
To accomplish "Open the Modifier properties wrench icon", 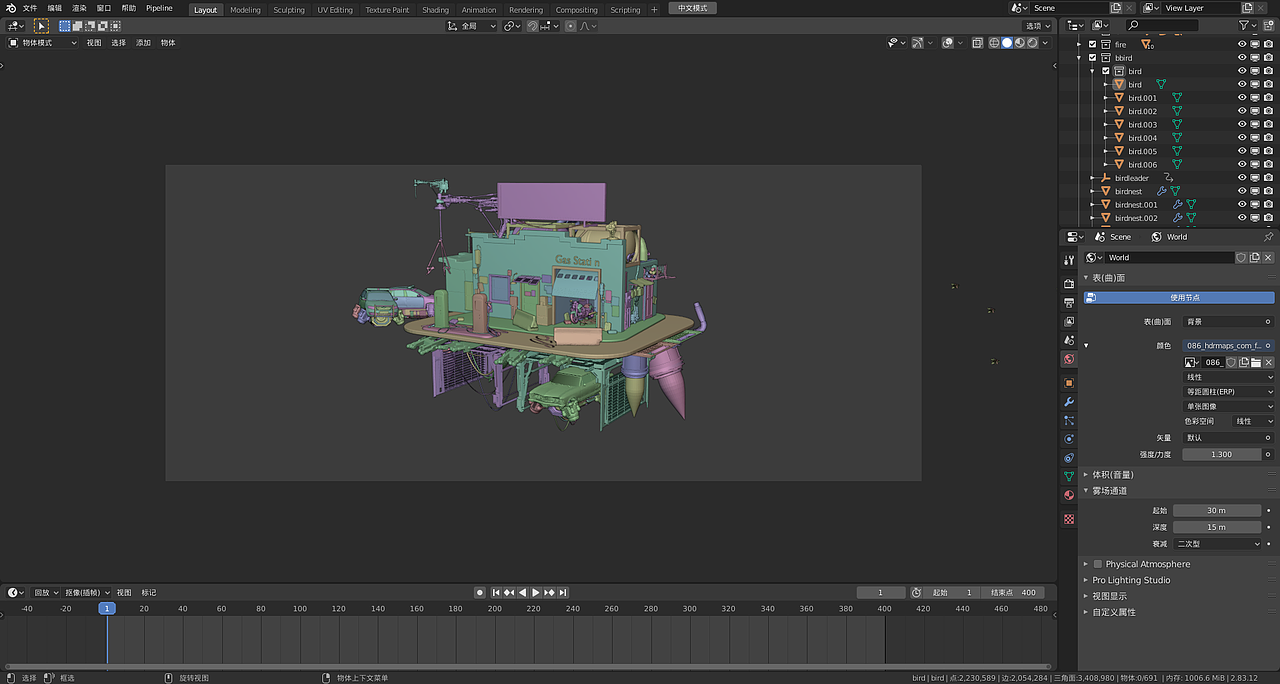I will click(x=1069, y=402).
